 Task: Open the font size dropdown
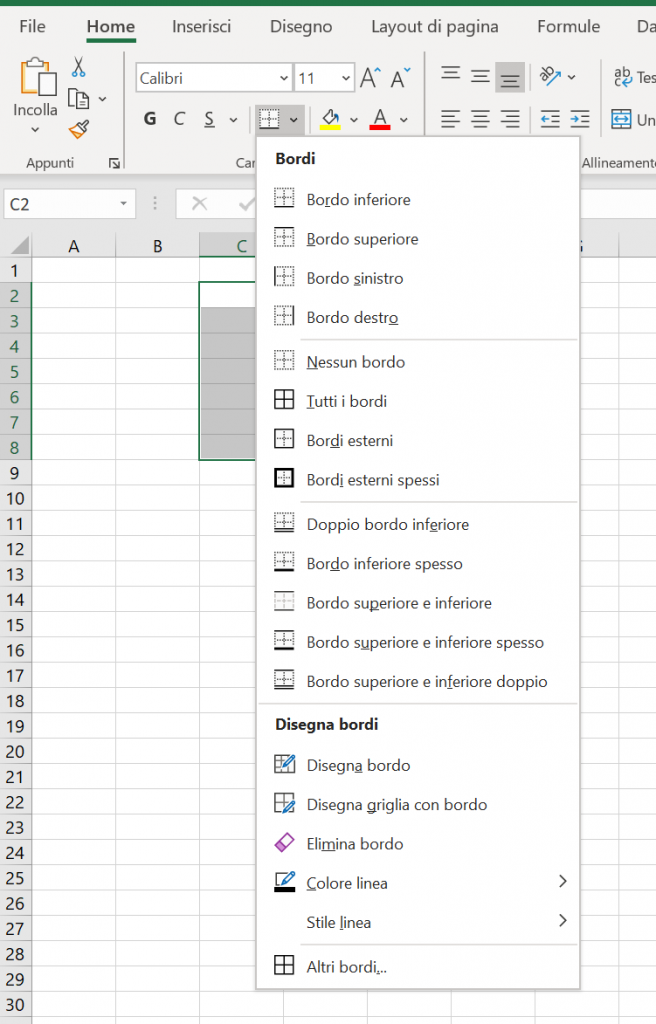click(x=346, y=78)
